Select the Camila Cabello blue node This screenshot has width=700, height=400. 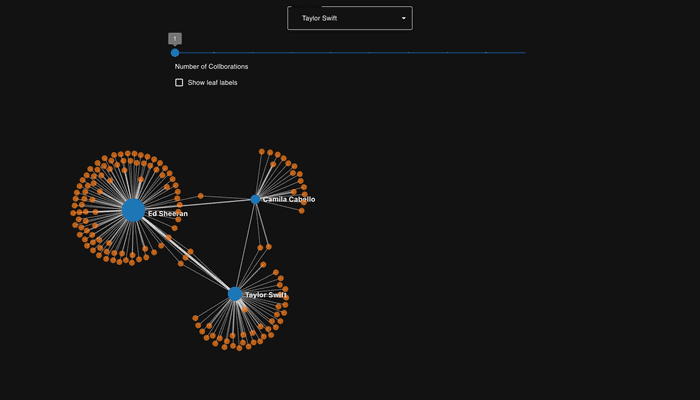click(255, 199)
